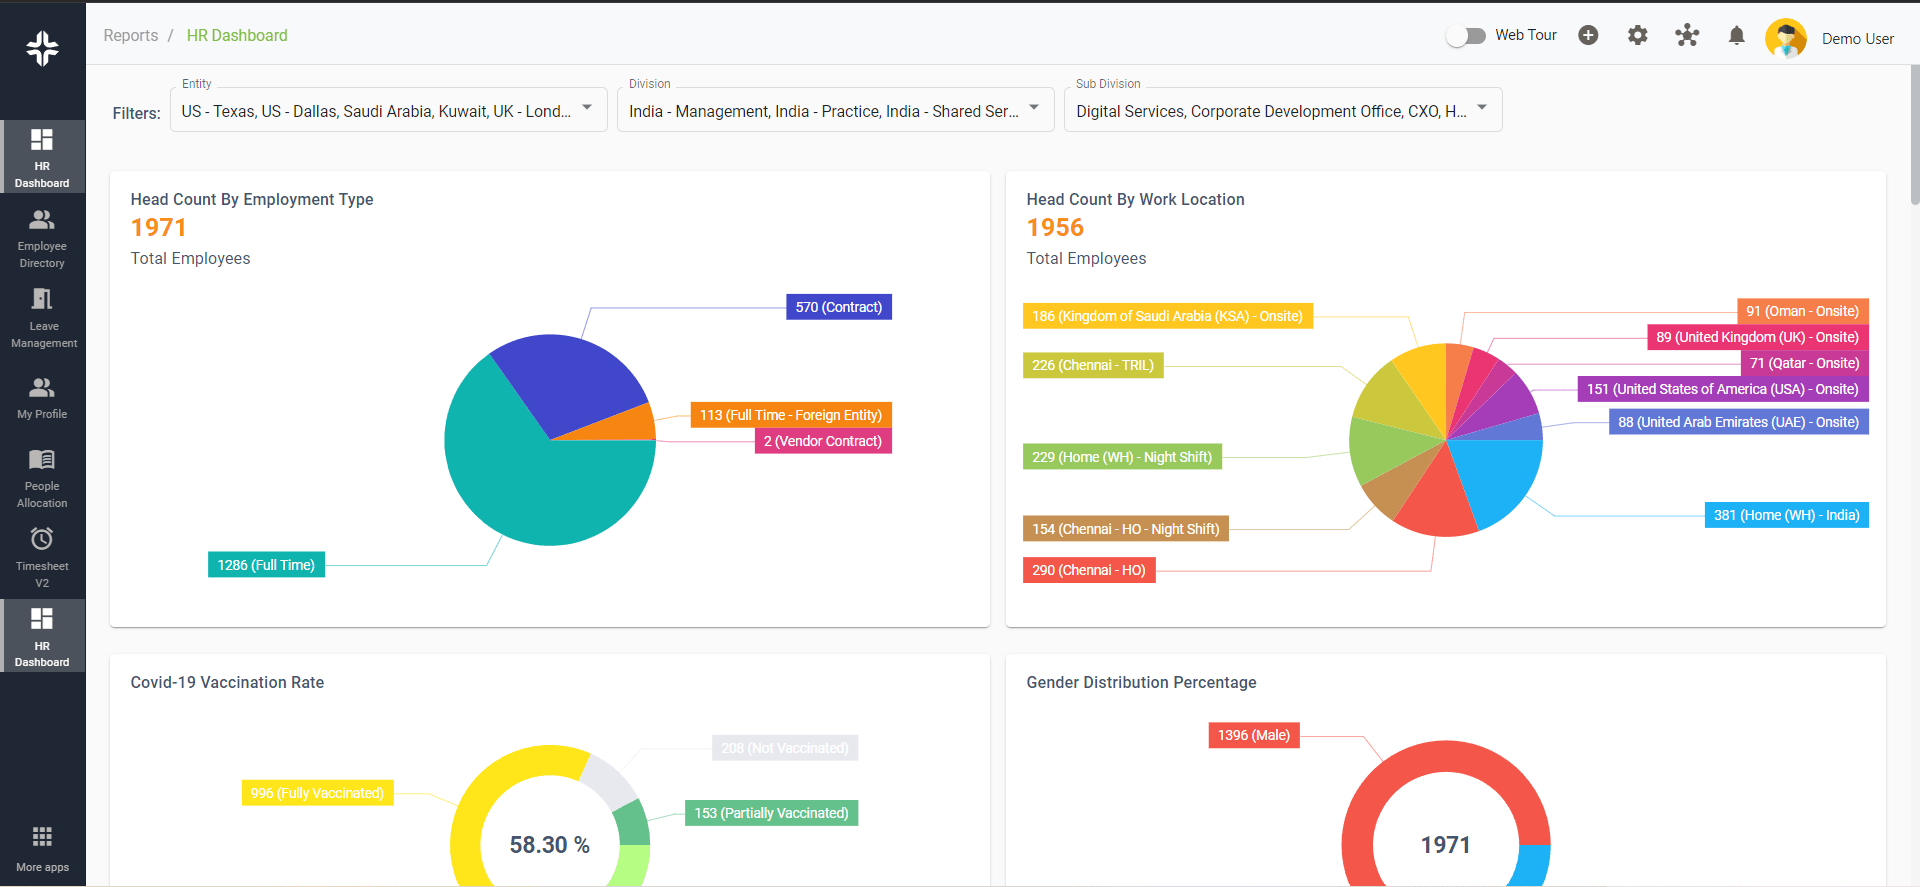The height and width of the screenshot is (887, 1920).
Task: Click the network hub icon in header
Action: 1687,36
